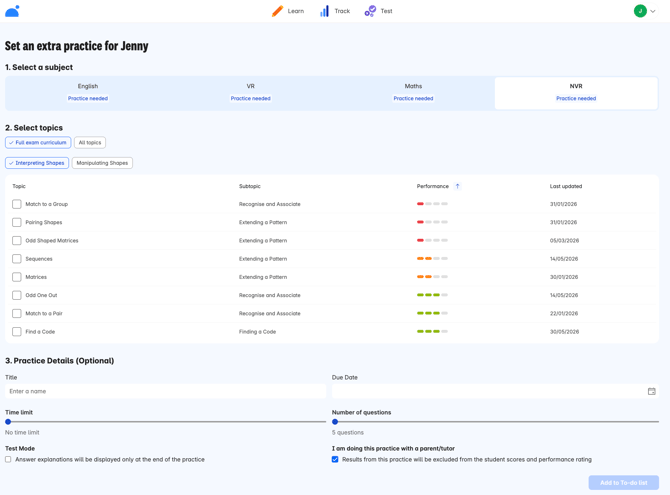Click the Add to To-do list button

[623, 483]
